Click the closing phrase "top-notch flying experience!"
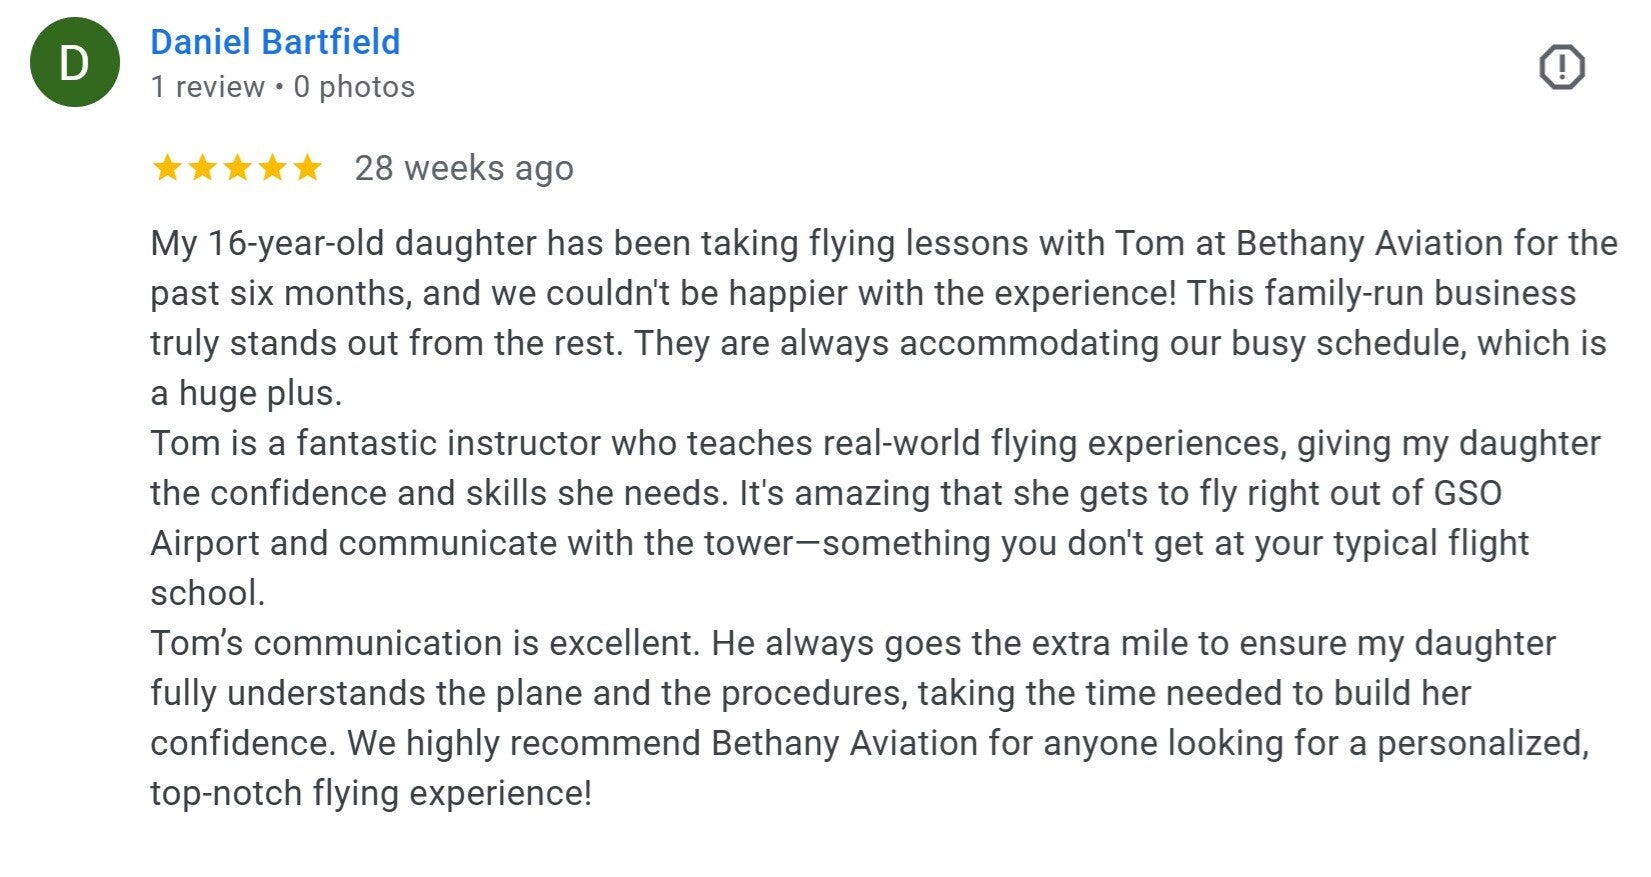The width and height of the screenshot is (1651, 877). 371,794
